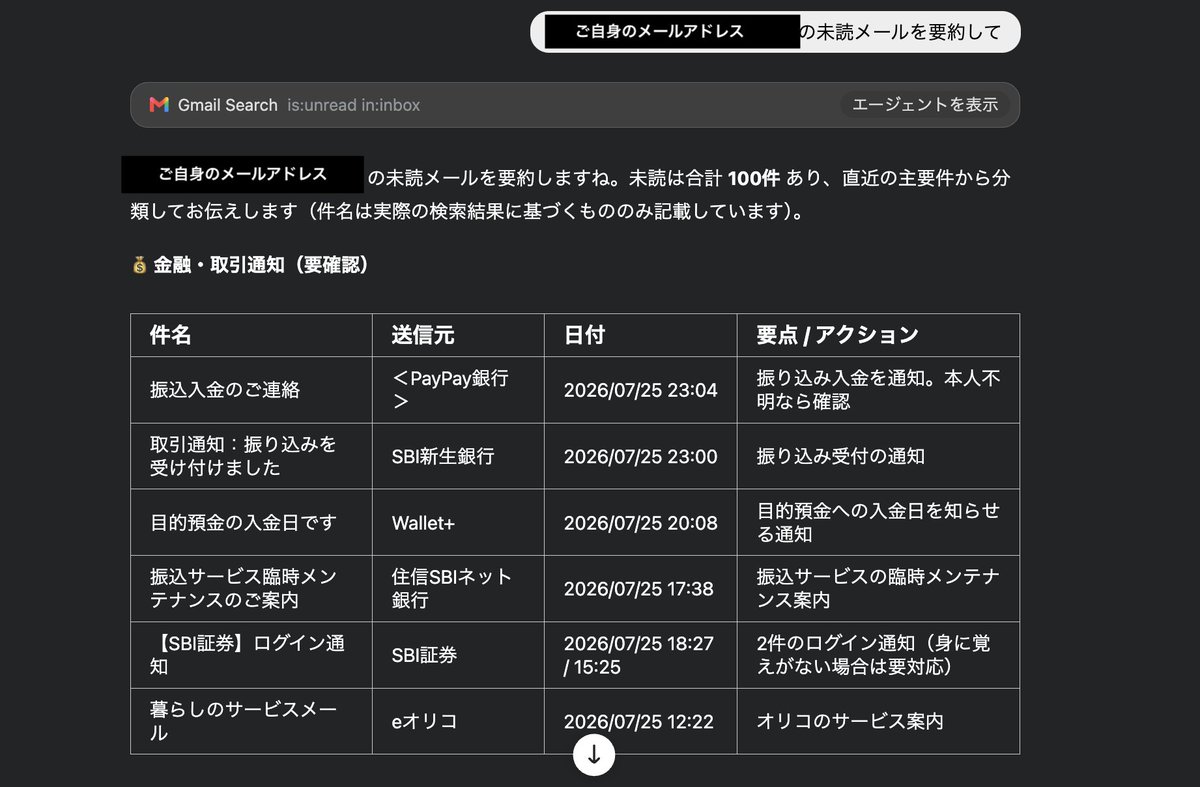Click the 金融・取引通知（要確認） heading

[261, 265]
